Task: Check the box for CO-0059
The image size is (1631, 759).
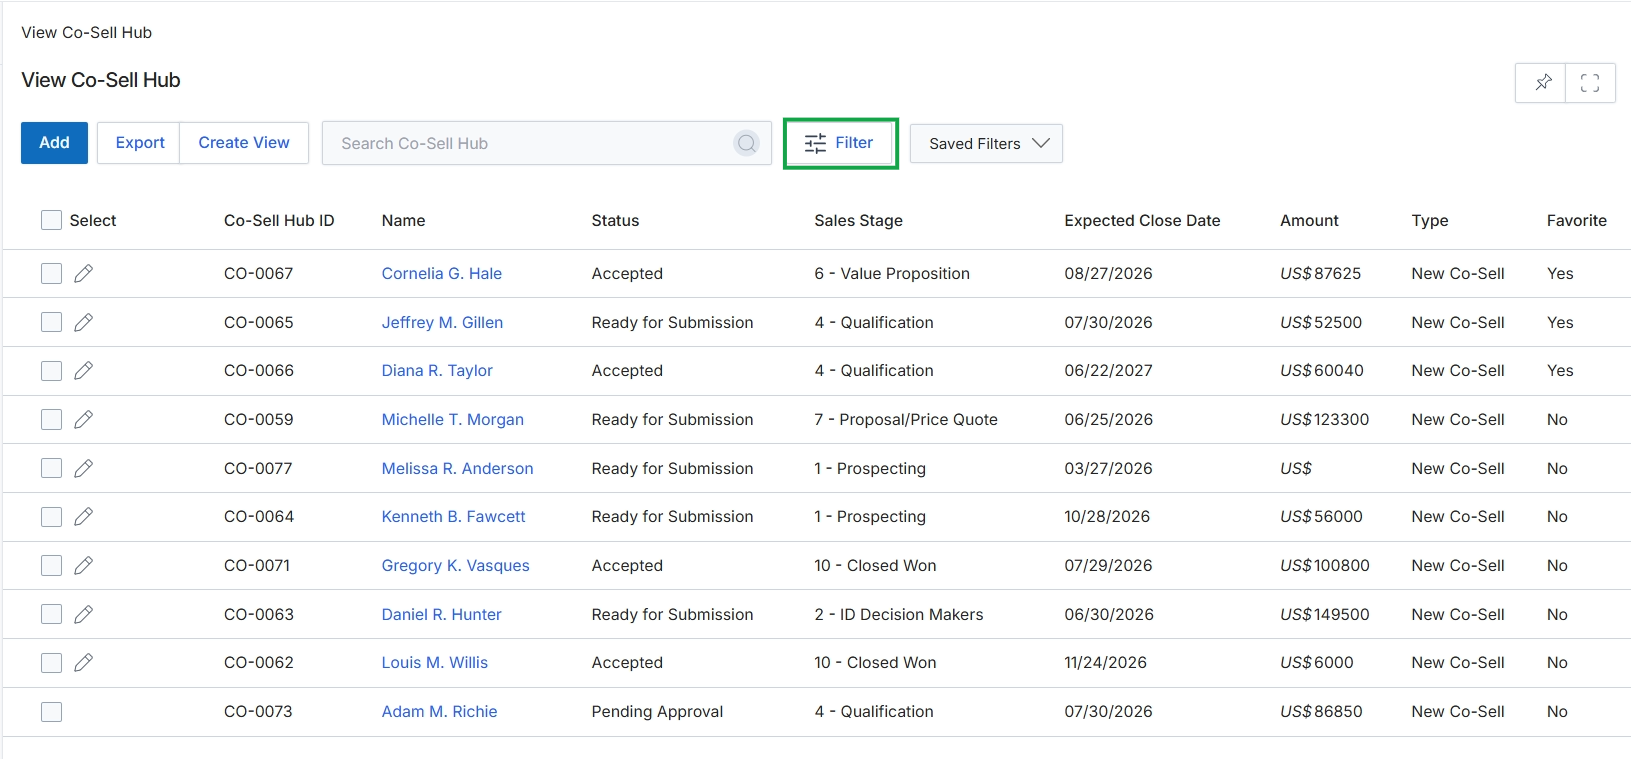Action: (x=51, y=419)
